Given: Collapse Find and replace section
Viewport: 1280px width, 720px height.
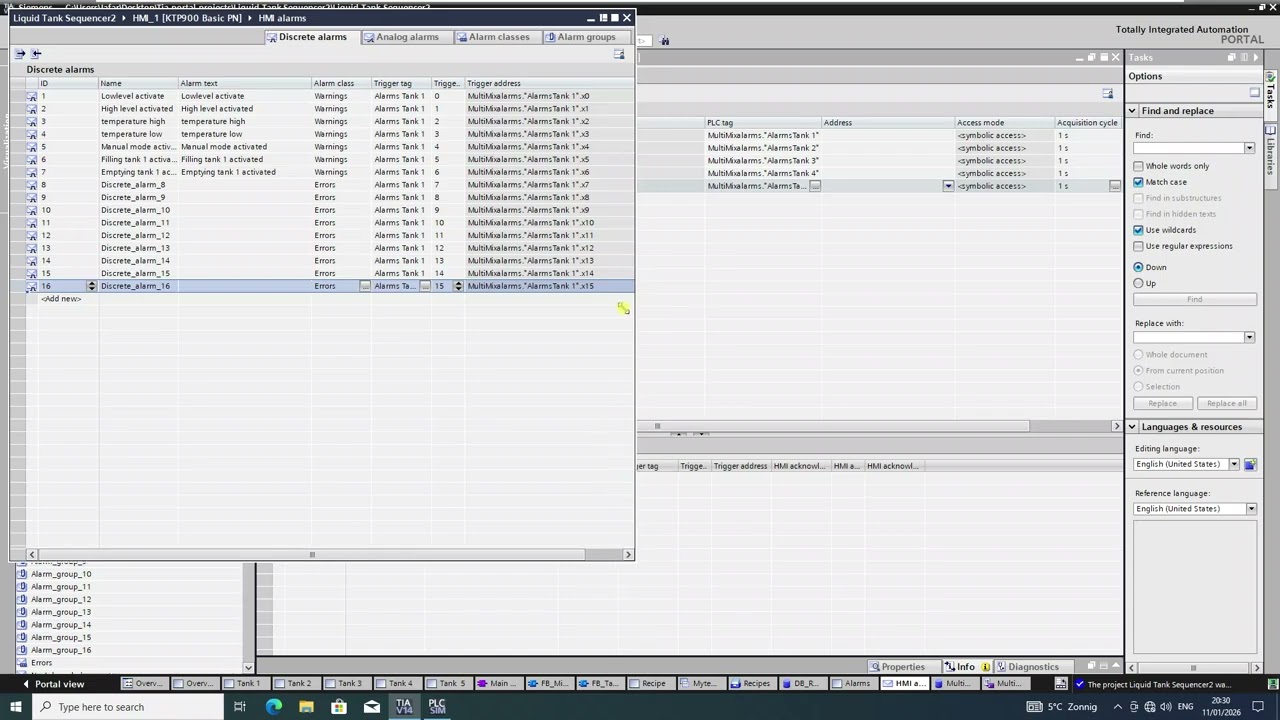Looking at the screenshot, I should coord(1133,111).
